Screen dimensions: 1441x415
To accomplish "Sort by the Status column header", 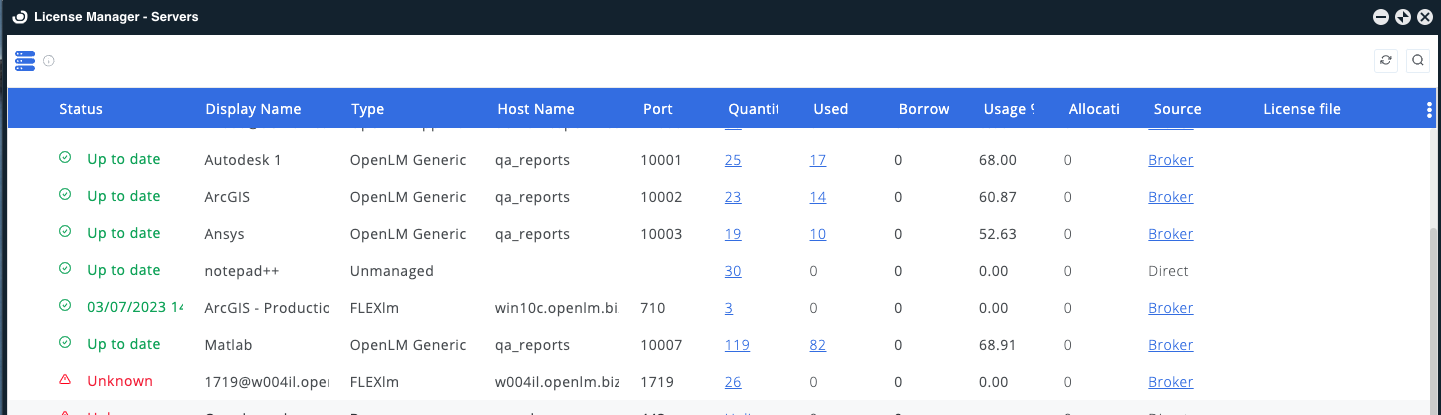I will click(80, 109).
